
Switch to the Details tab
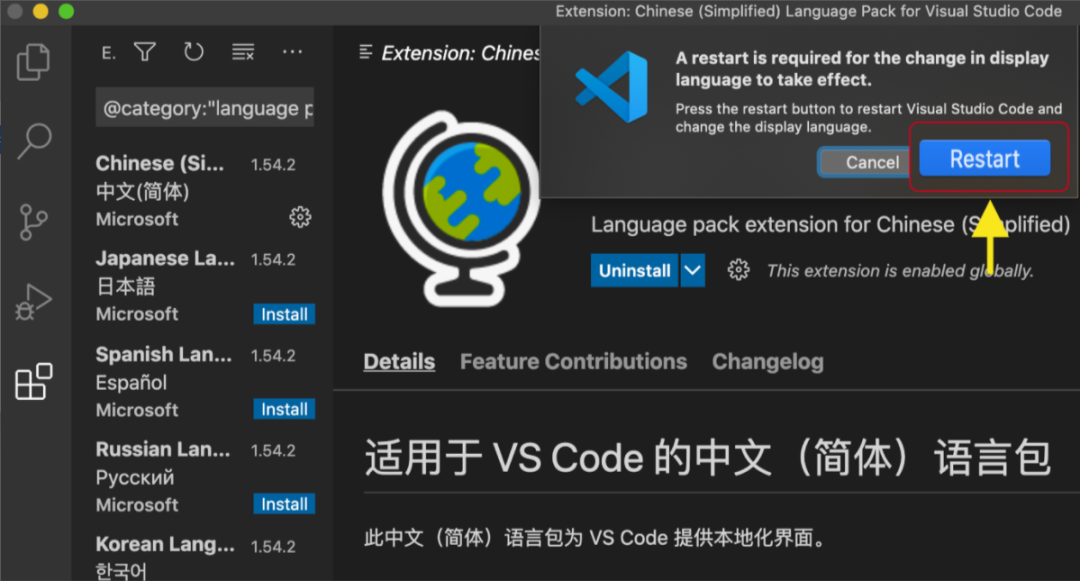[x=399, y=361]
